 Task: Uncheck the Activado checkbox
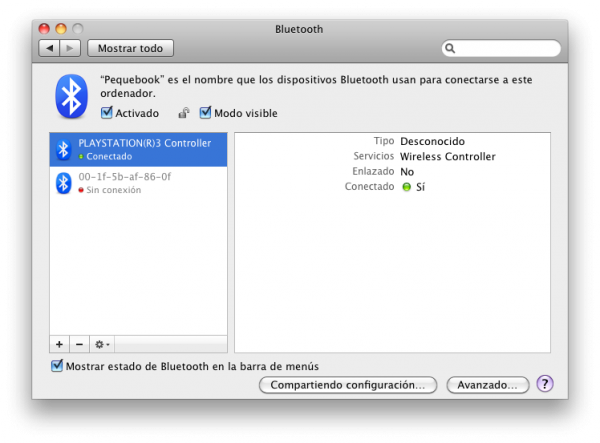pos(106,112)
